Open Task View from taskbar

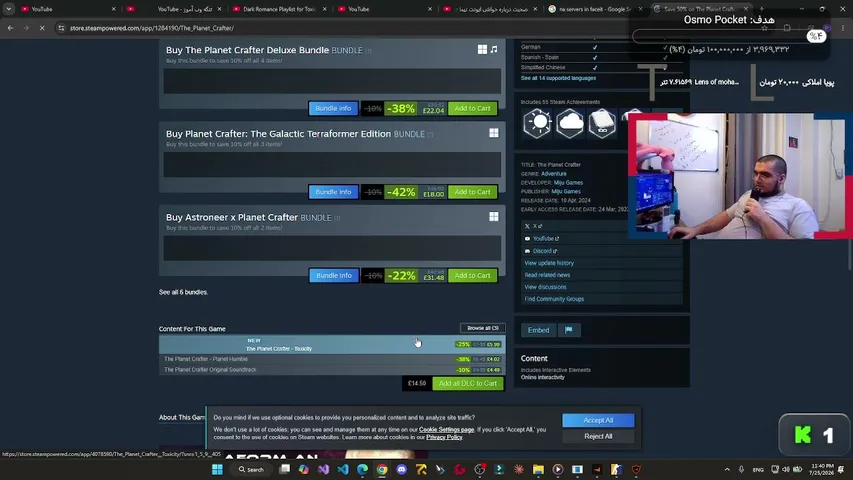[285, 469]
